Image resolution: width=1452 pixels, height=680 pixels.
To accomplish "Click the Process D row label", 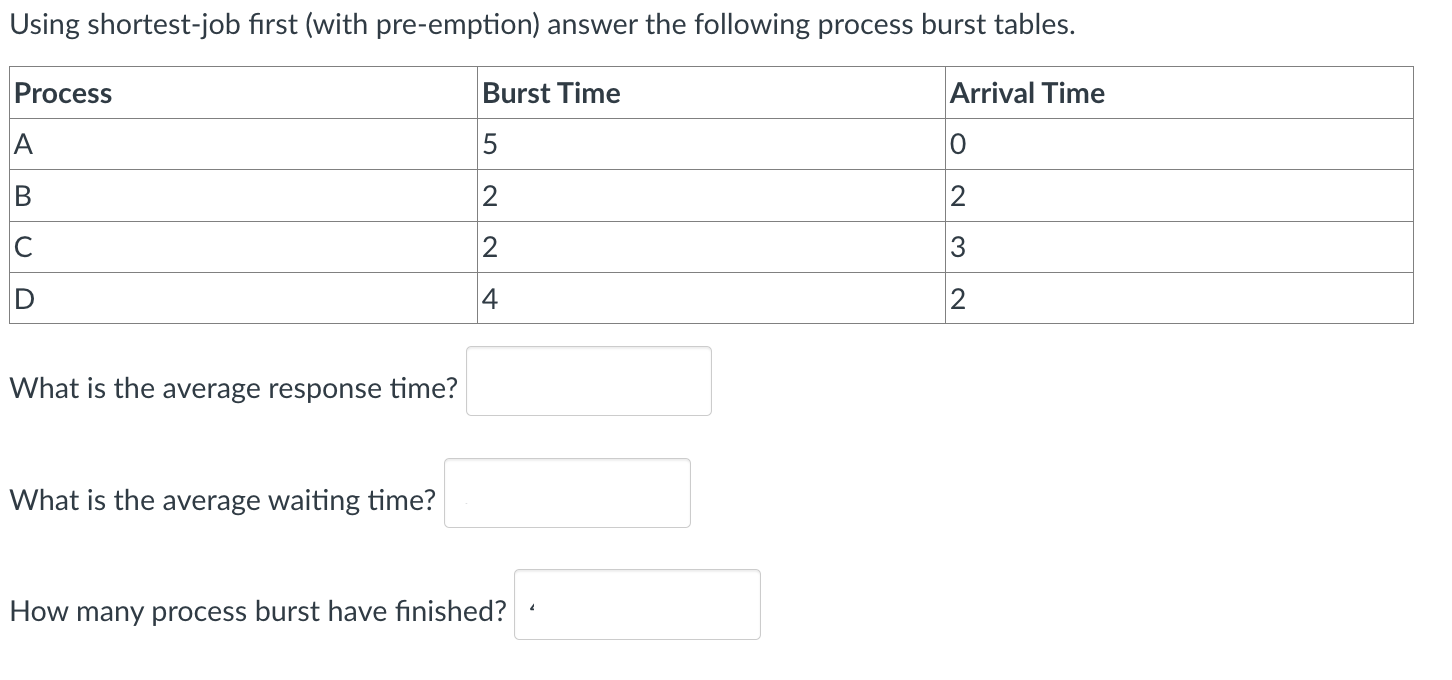I will (x=21, y=297).
